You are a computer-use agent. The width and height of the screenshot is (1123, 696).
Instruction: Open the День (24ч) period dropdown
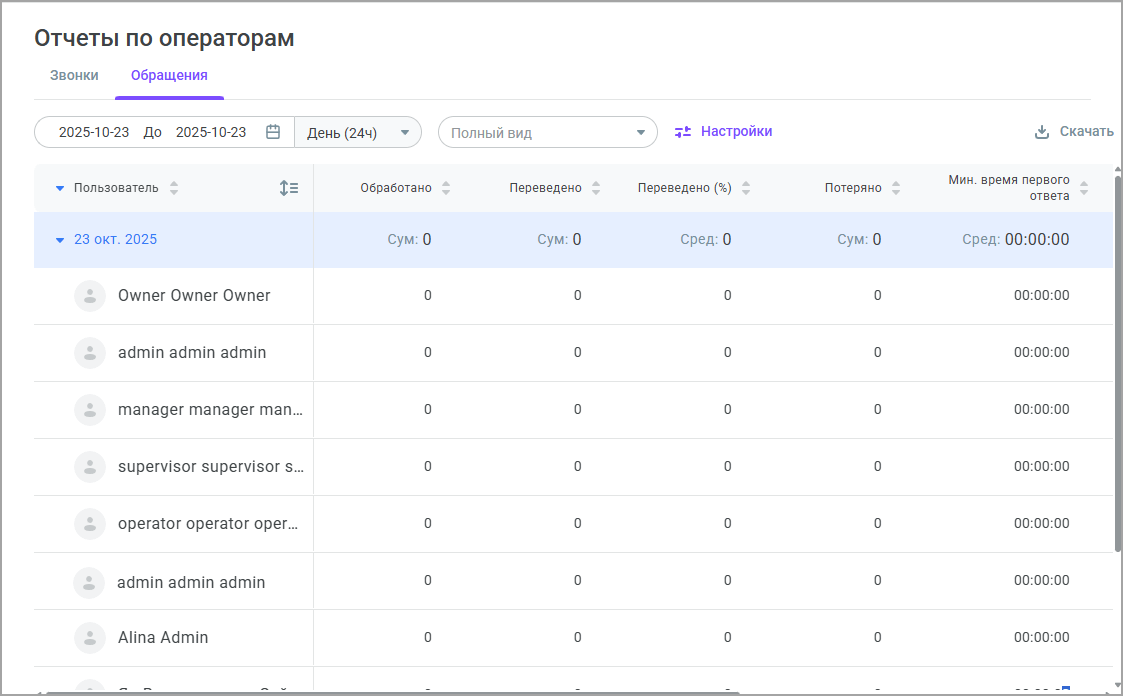pyautogui.click(x=358, y=132)
